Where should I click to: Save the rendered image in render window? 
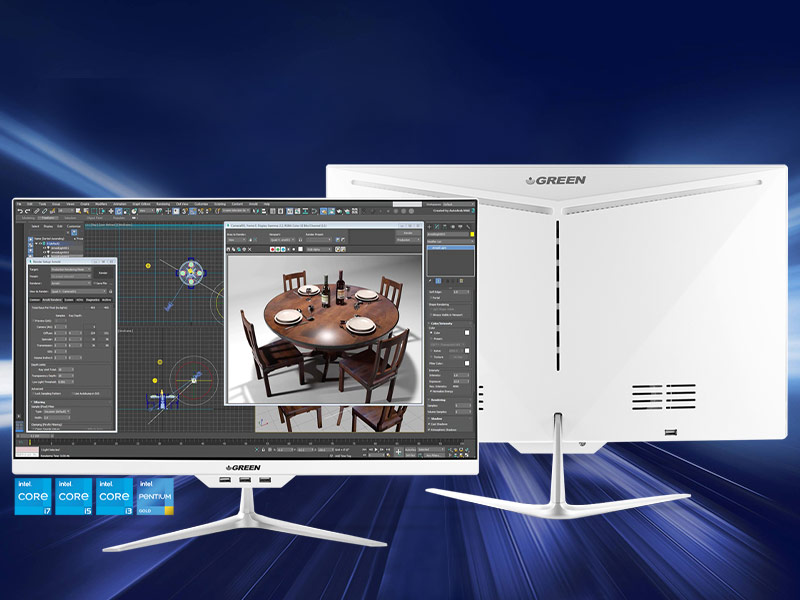(228, 249)
